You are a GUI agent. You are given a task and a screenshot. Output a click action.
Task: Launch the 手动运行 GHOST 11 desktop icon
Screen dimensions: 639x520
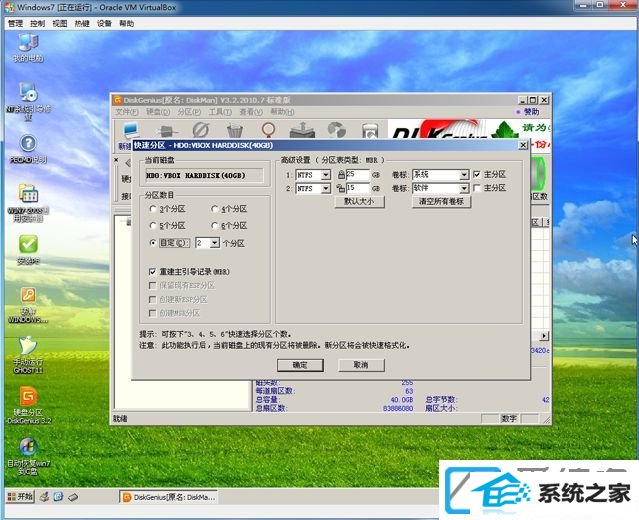tap(28, 355)
